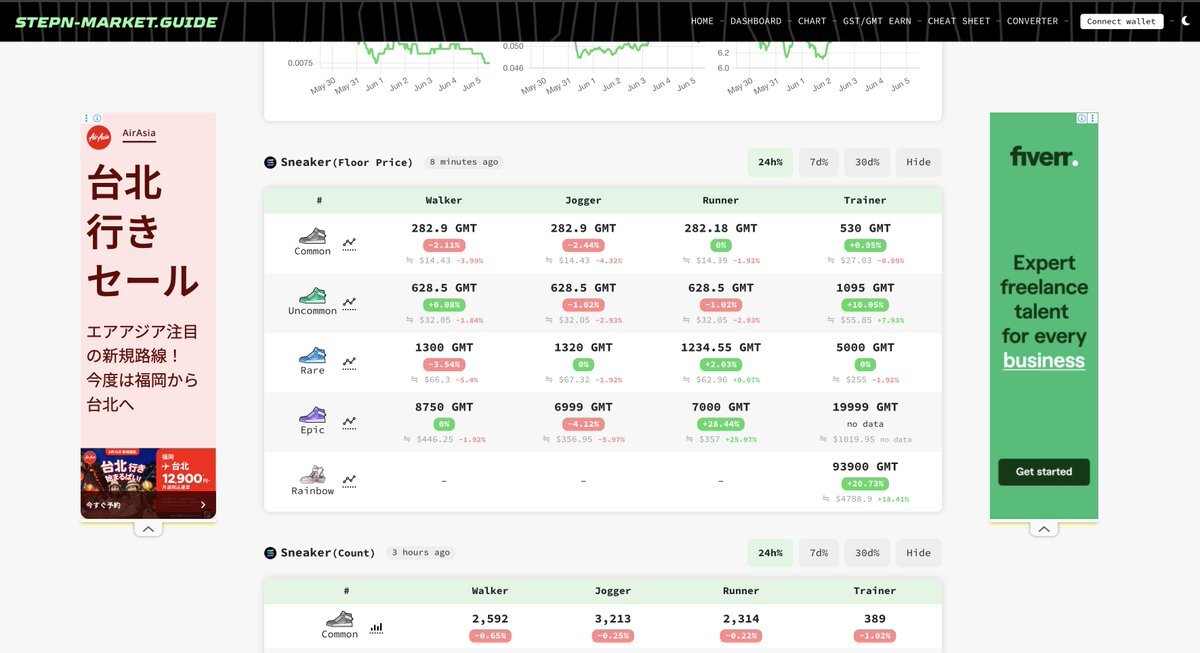
Task: Click the 8 minutes ago timestamp badge
Action: (x=463, y=162)
